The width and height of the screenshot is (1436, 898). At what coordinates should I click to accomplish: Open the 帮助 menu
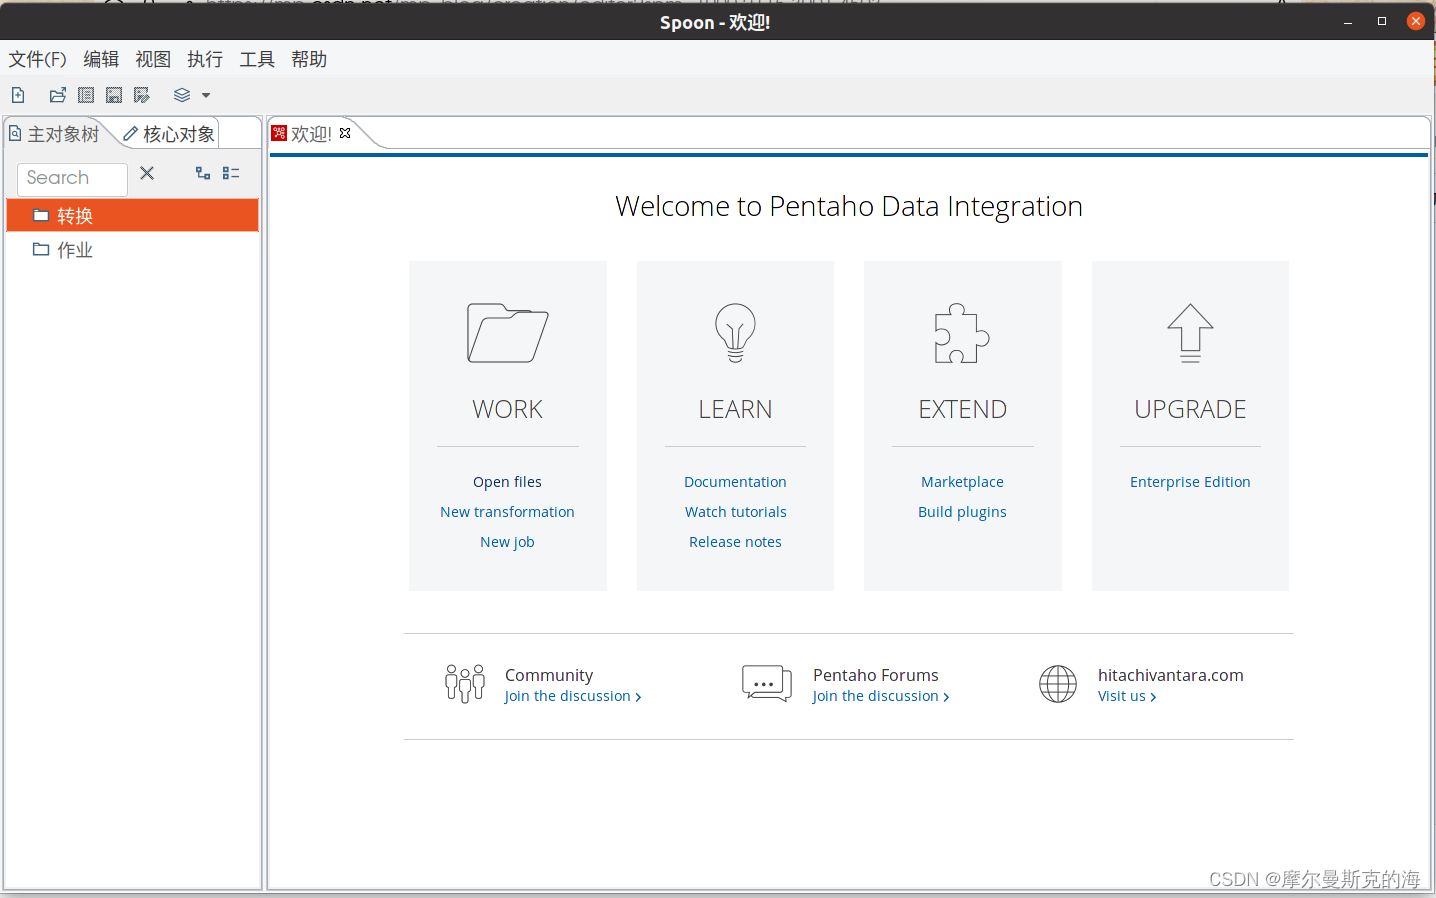point(309,59)
